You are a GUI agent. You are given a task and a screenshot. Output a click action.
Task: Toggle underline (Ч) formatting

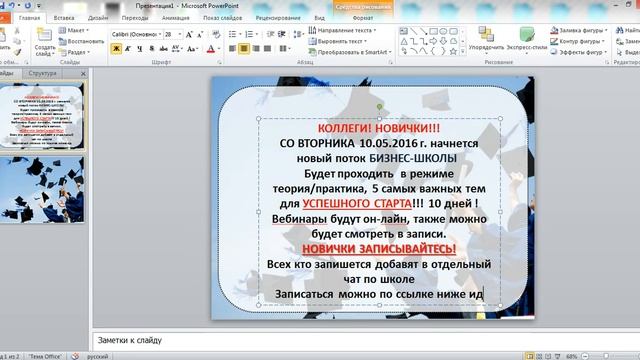pos(140,49)
